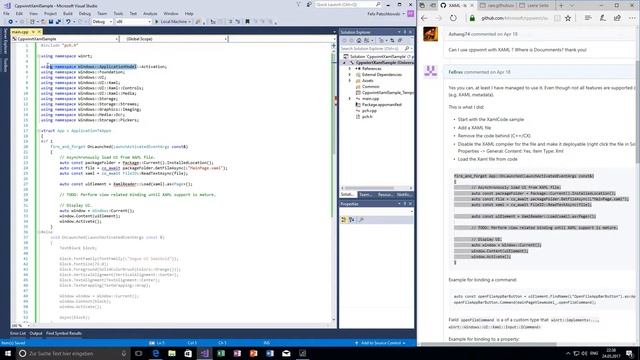Click the Edge share icon
Image resolution: width=640 pixels, height=360 pixels.
[617, 18]
